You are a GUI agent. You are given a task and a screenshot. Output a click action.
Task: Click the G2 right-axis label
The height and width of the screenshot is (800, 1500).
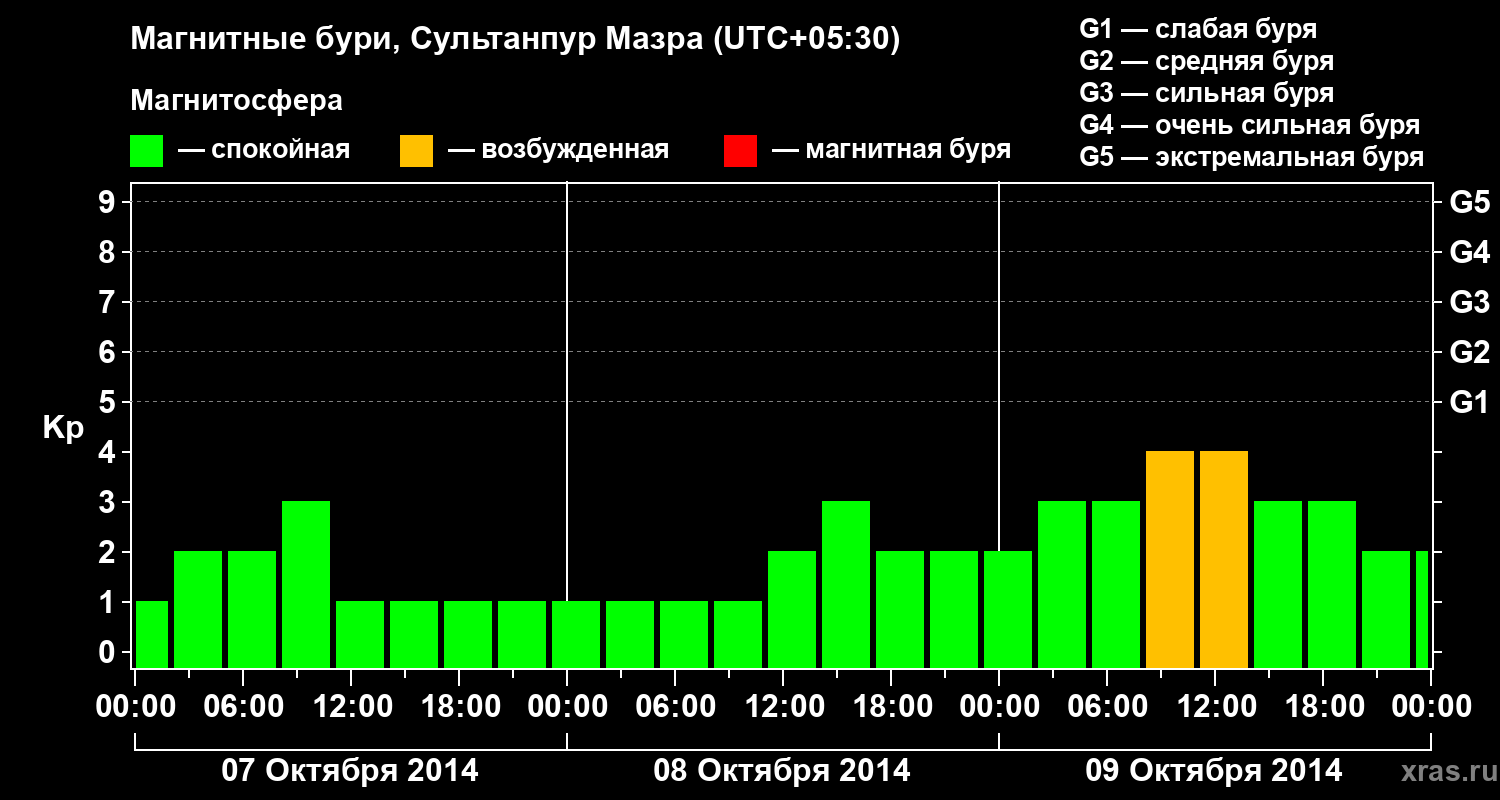click(1469, 352)
